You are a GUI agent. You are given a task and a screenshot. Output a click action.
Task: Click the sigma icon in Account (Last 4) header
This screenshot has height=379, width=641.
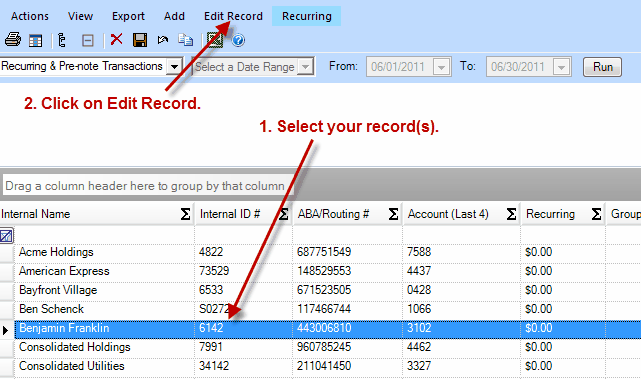511,214
